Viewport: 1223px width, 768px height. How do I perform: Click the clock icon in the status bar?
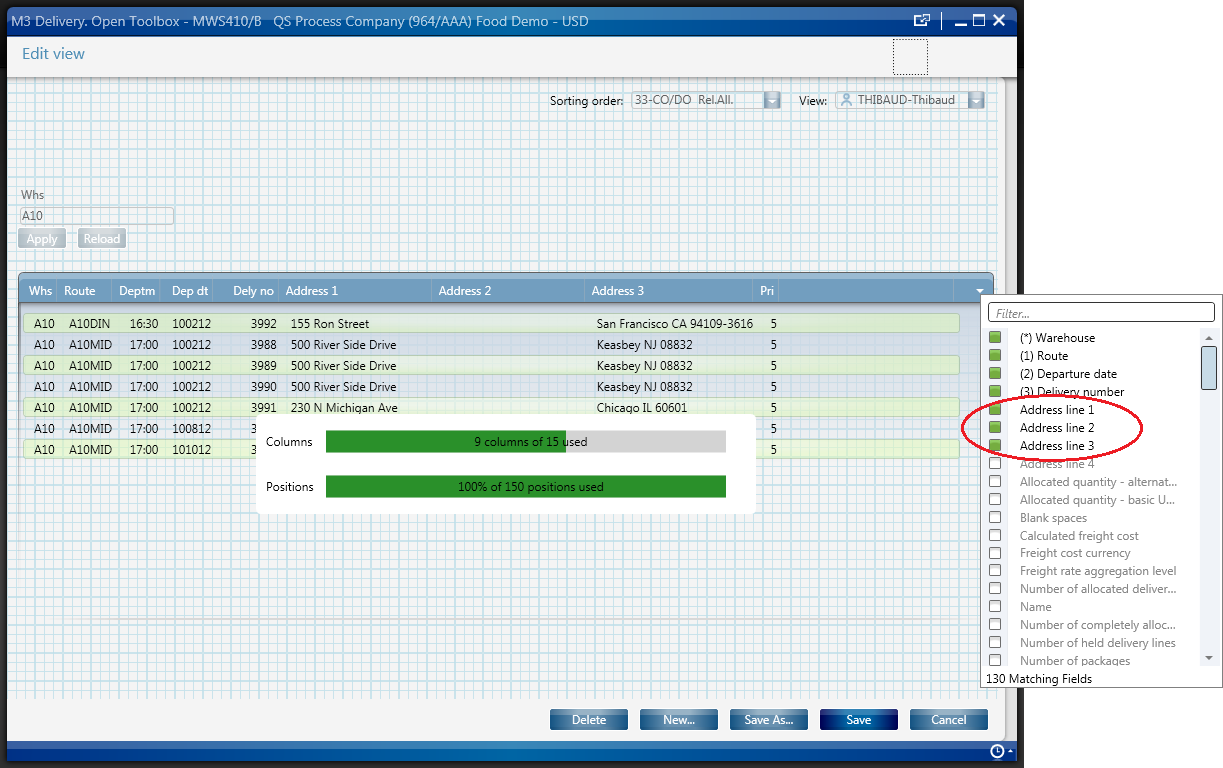(997, 751)
